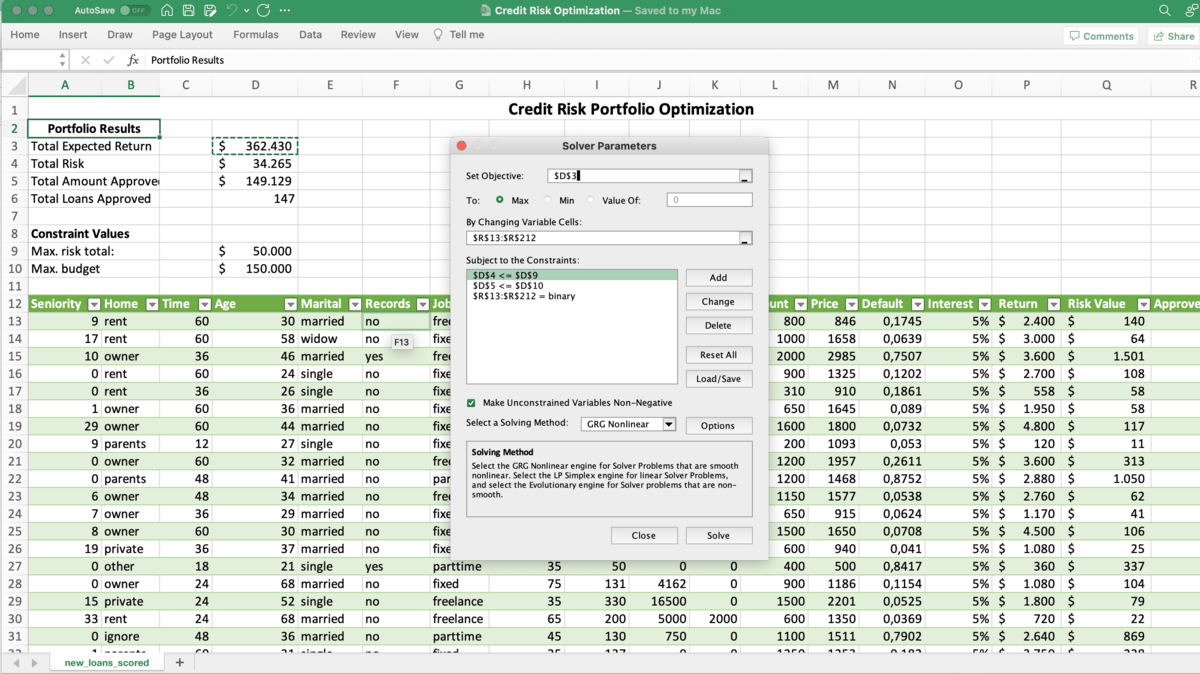Viewport: 1200px width, 674px height.
Task: Collapse the Set Objective range selector
Action: coord(745,177)
